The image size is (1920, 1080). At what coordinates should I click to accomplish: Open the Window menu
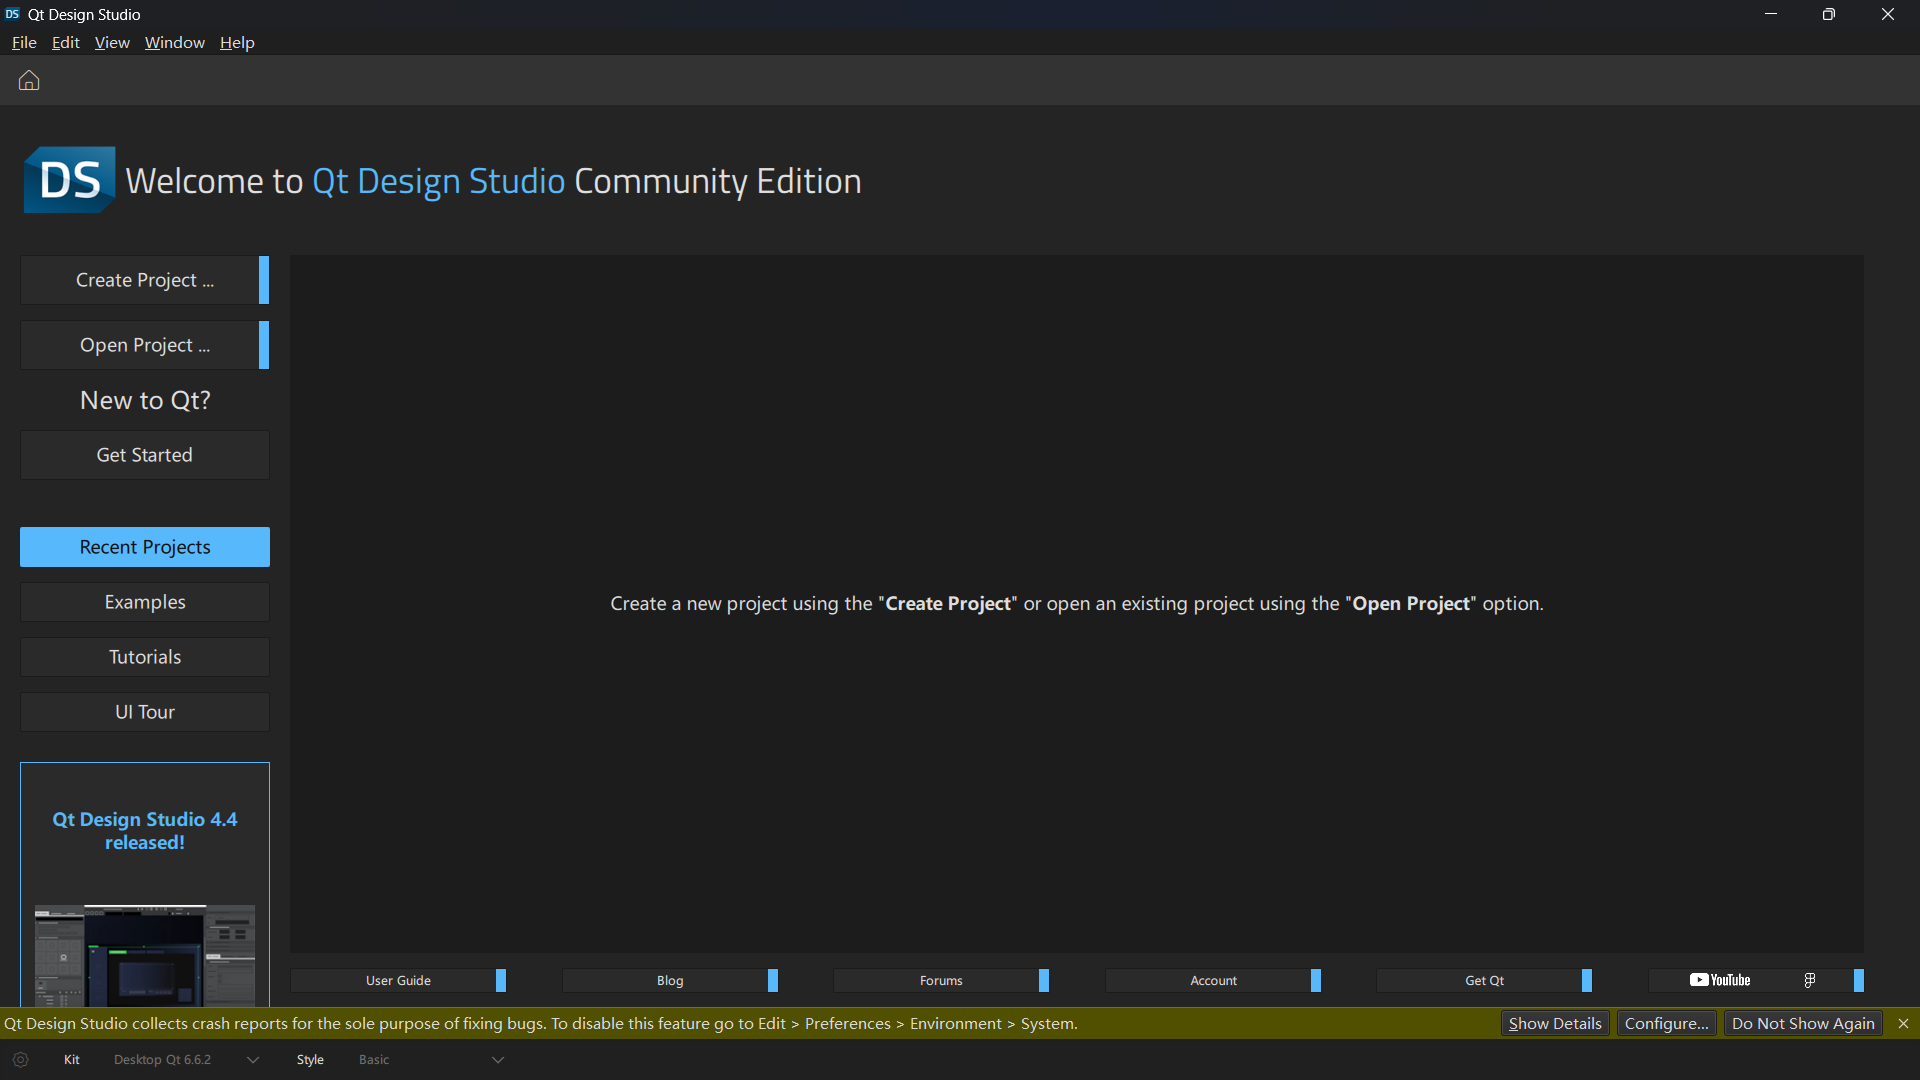click(x=174, y=42)
